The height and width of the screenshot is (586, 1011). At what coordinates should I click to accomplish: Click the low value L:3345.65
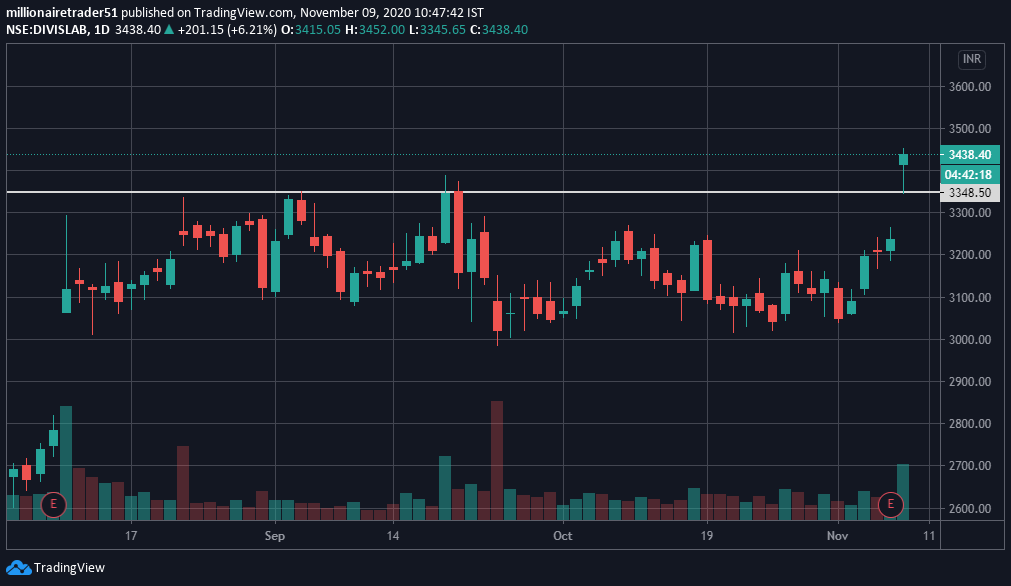tap(437, 30)
